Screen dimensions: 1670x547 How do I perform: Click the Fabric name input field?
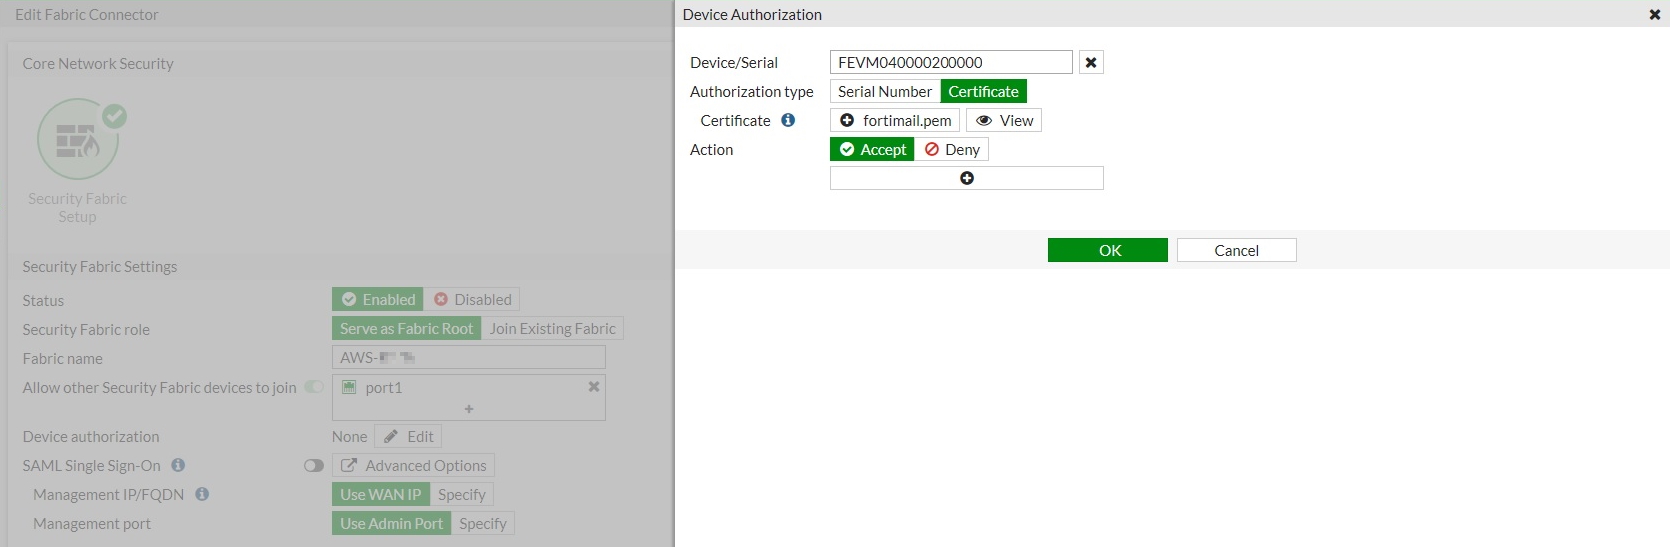469,357
